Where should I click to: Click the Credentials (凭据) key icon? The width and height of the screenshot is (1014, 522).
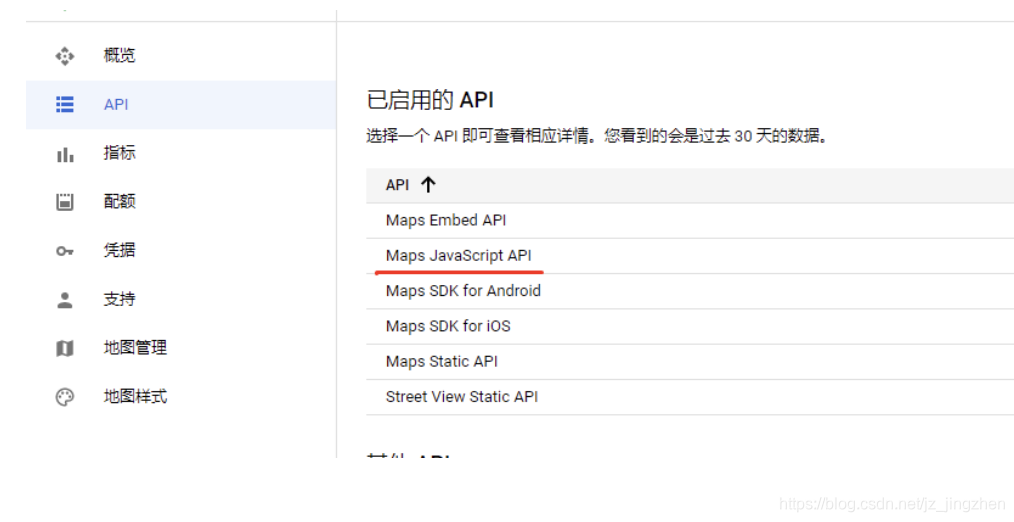pyautogui.click(x=65, y=251)
